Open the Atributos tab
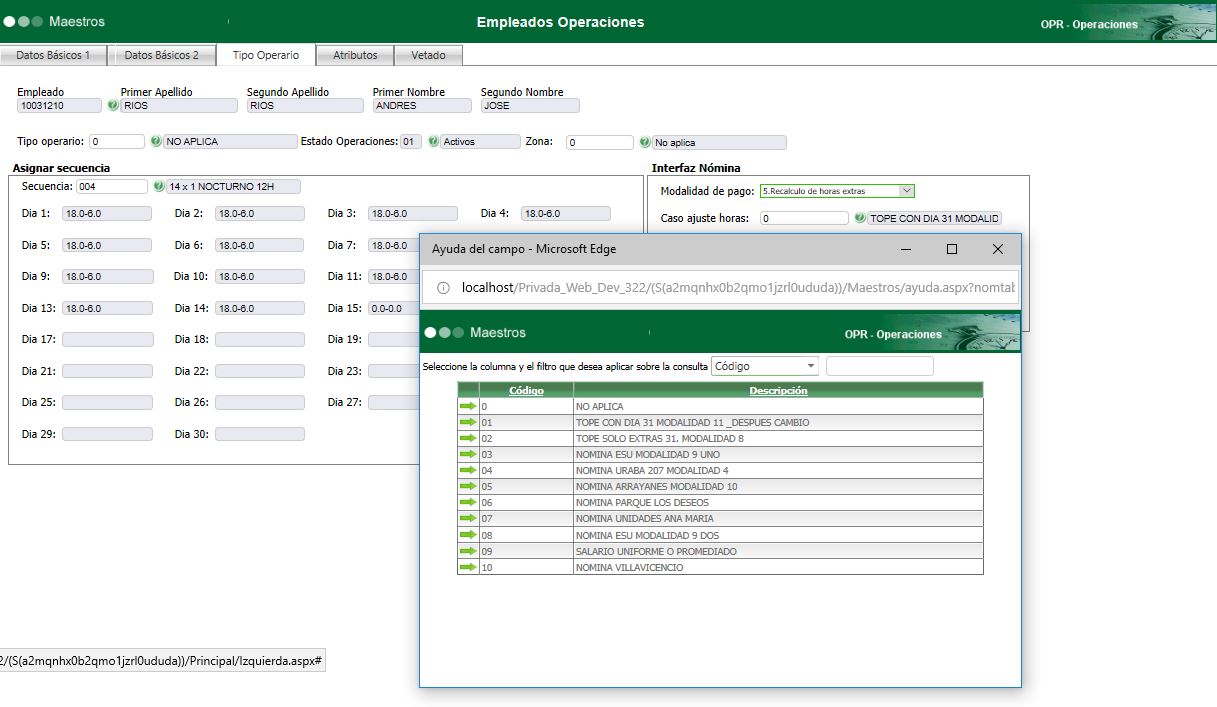This screenshot has width=1217, height=707. [x=355, y=55]
